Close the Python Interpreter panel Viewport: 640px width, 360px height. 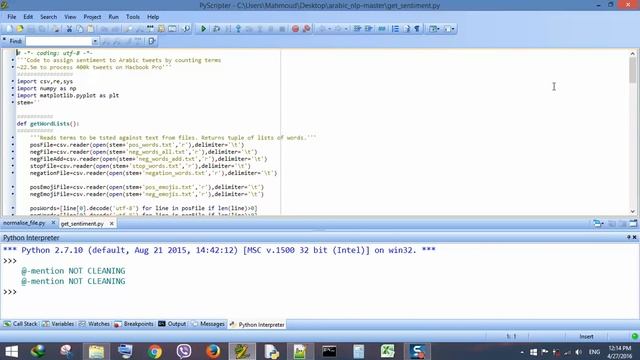(x=635, y=237)
